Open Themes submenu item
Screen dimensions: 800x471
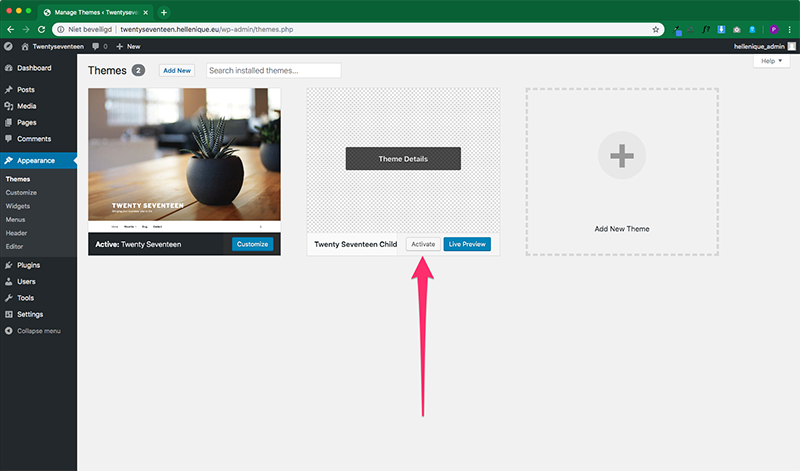(18, 179)
